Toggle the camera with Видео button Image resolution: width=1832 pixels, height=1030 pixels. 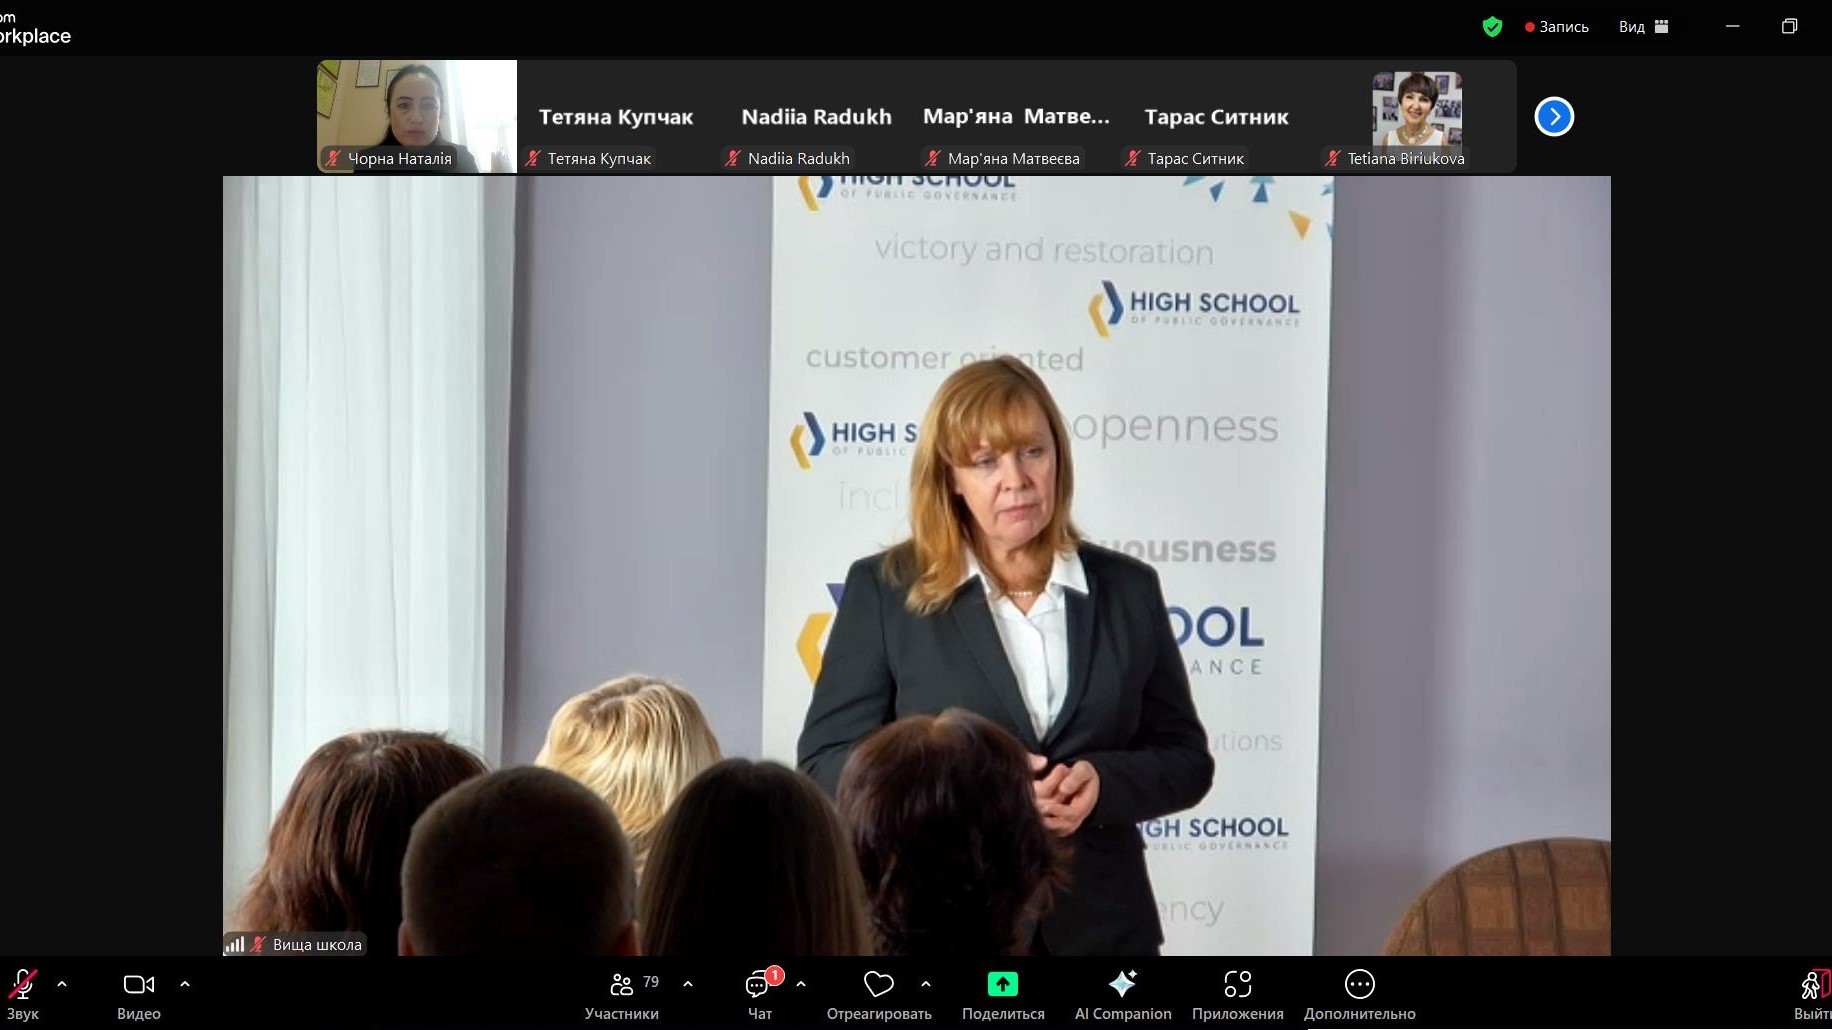(138, 986)
